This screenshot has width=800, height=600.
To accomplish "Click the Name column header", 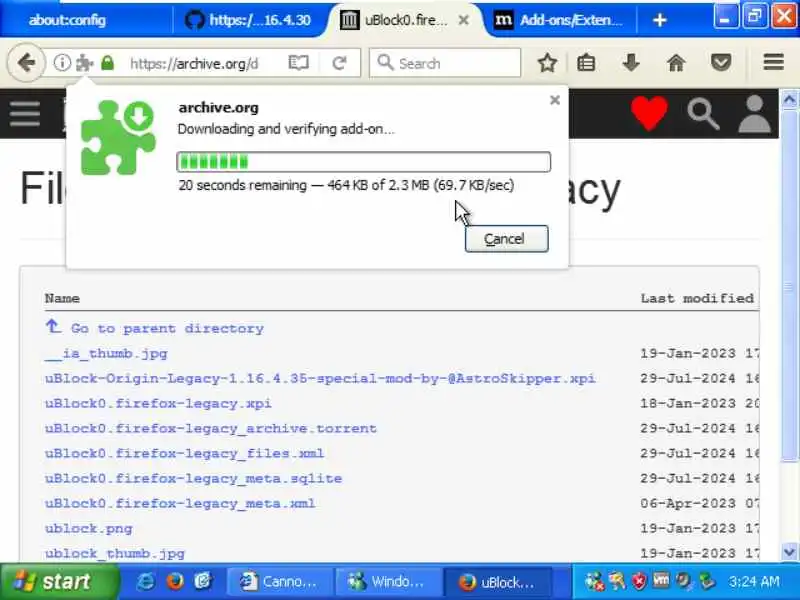I will point(62,298).
